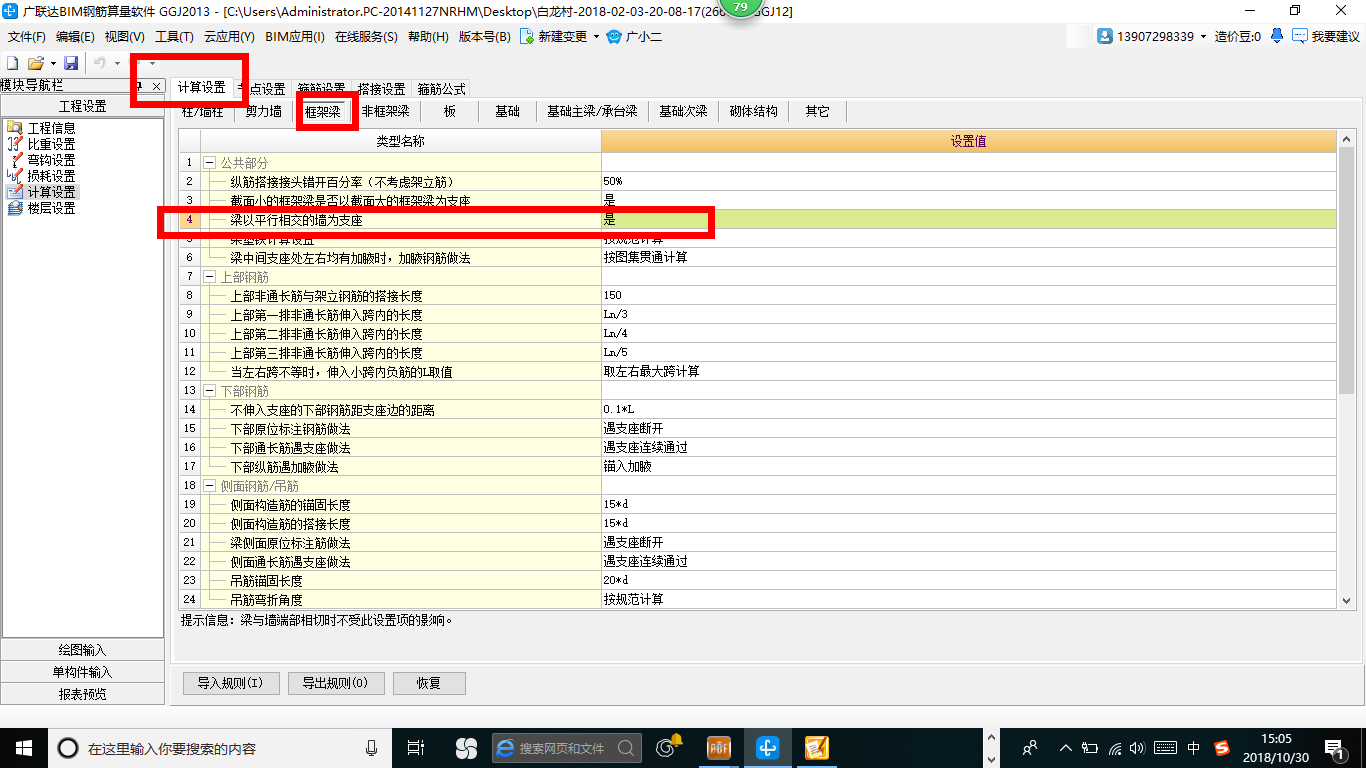Collapse the 公共部分 group
The width and height of the screenshot is (1366, 768).
[210, 163]
